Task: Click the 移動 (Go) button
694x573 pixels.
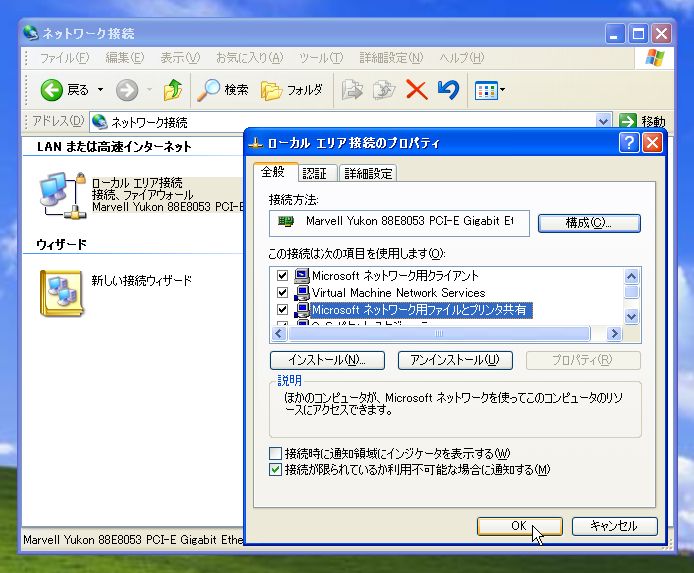Action: [642, 121]
